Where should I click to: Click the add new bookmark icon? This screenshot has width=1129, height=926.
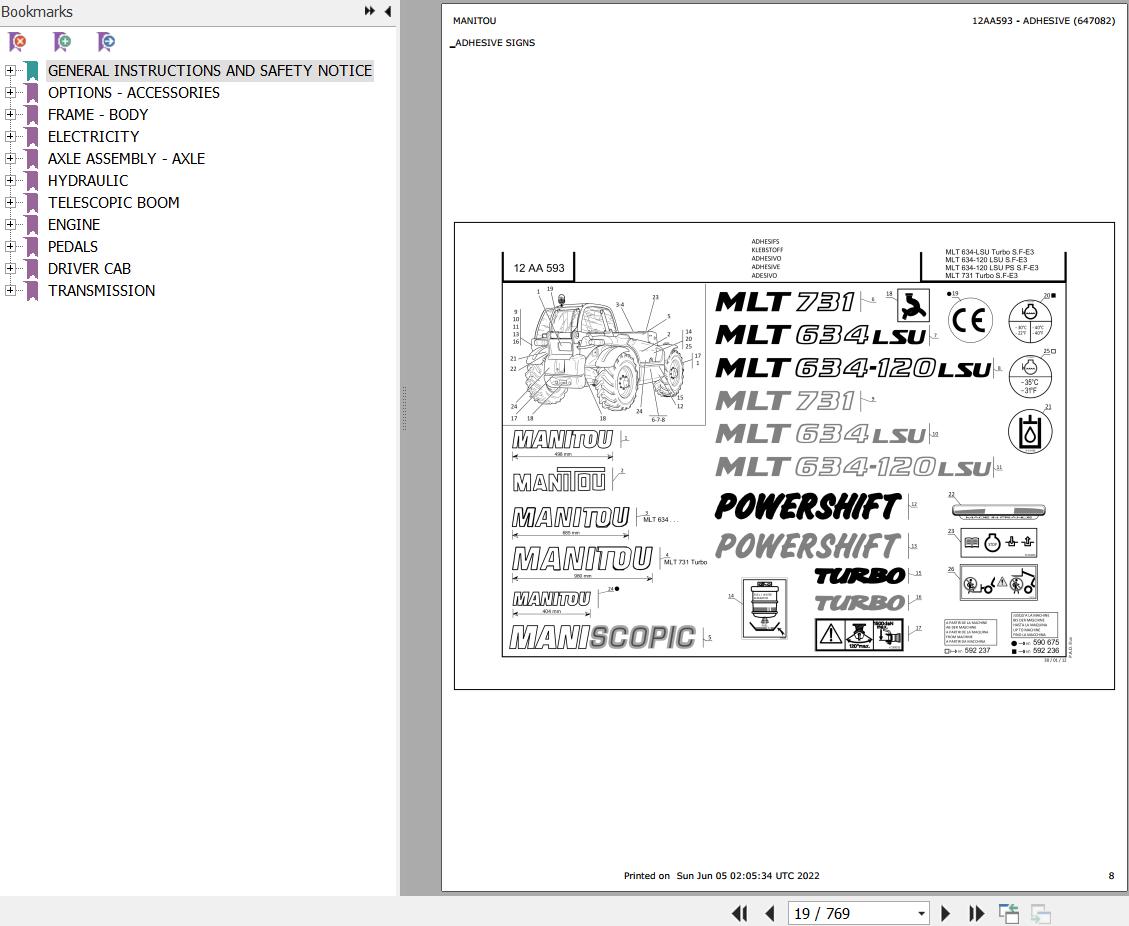click(63, 42)
